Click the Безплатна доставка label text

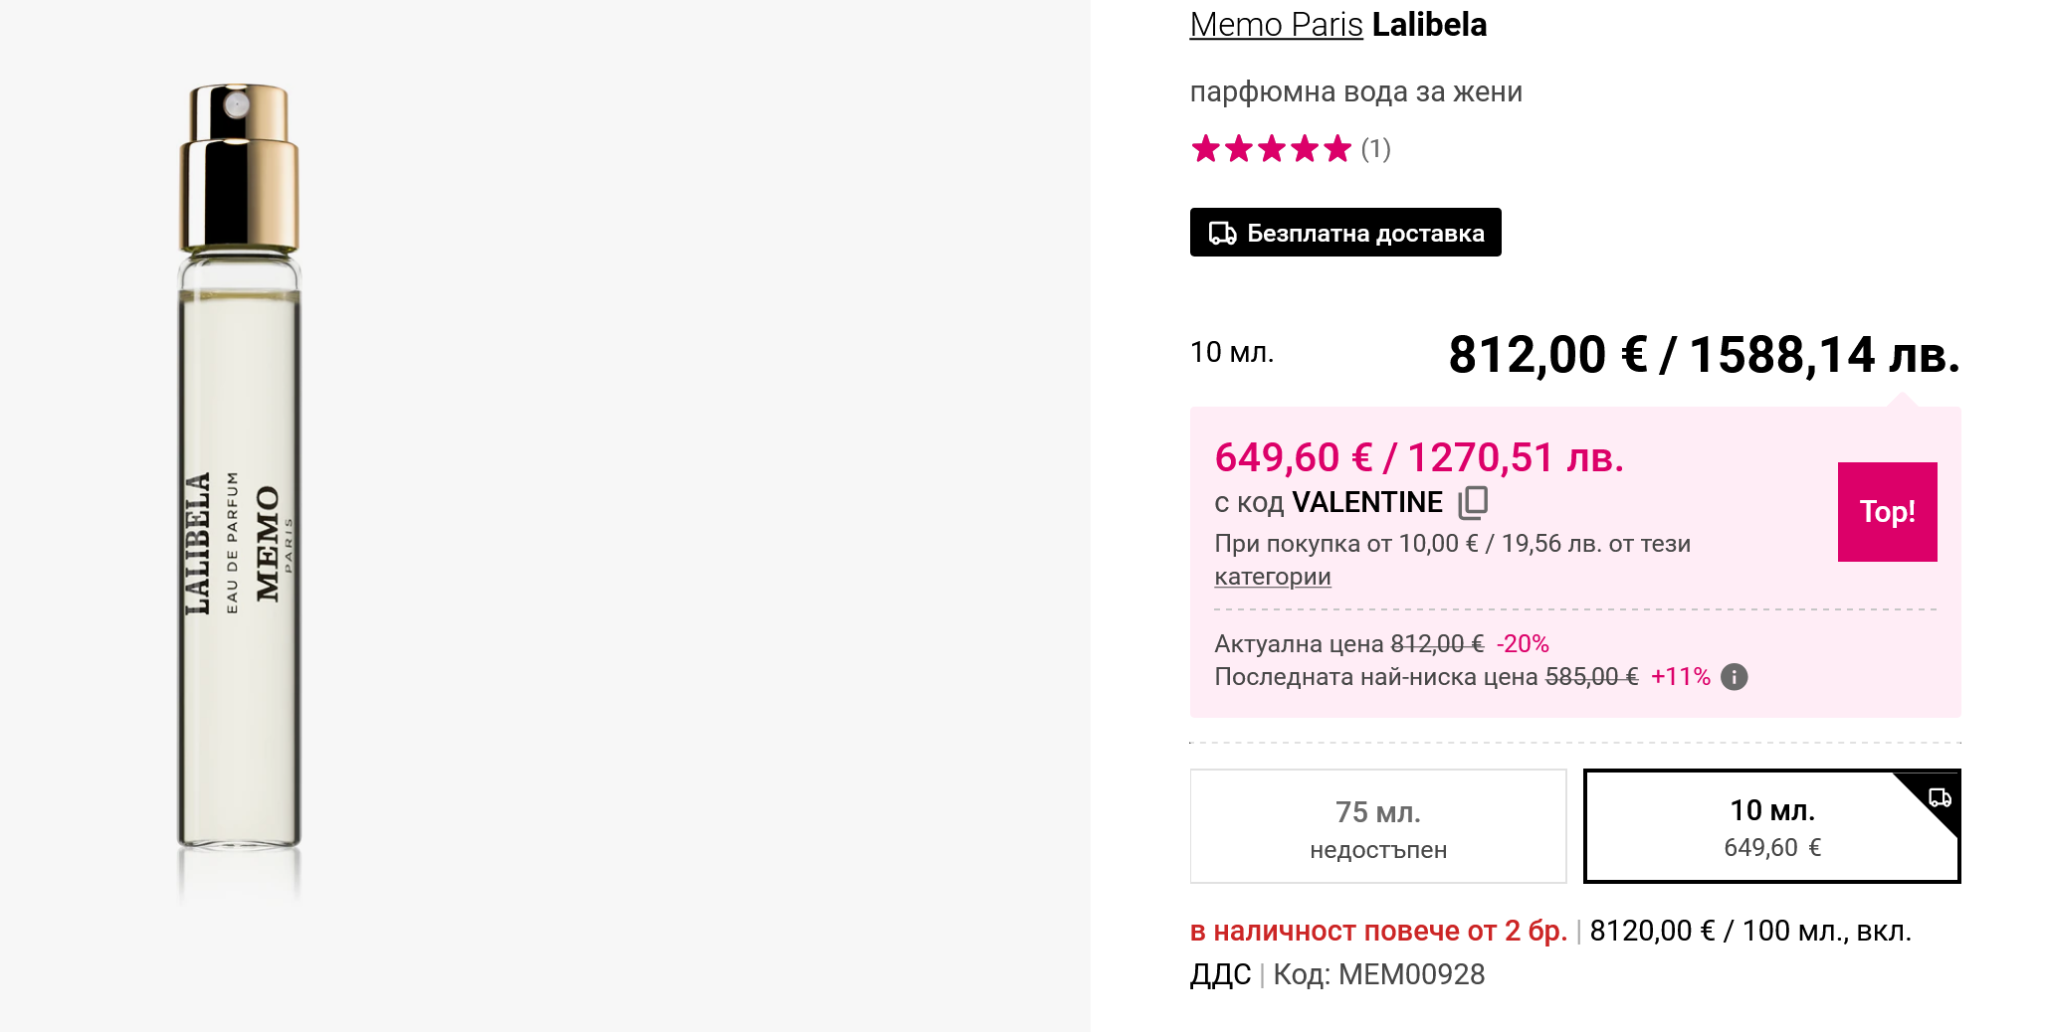point(1365,233)
